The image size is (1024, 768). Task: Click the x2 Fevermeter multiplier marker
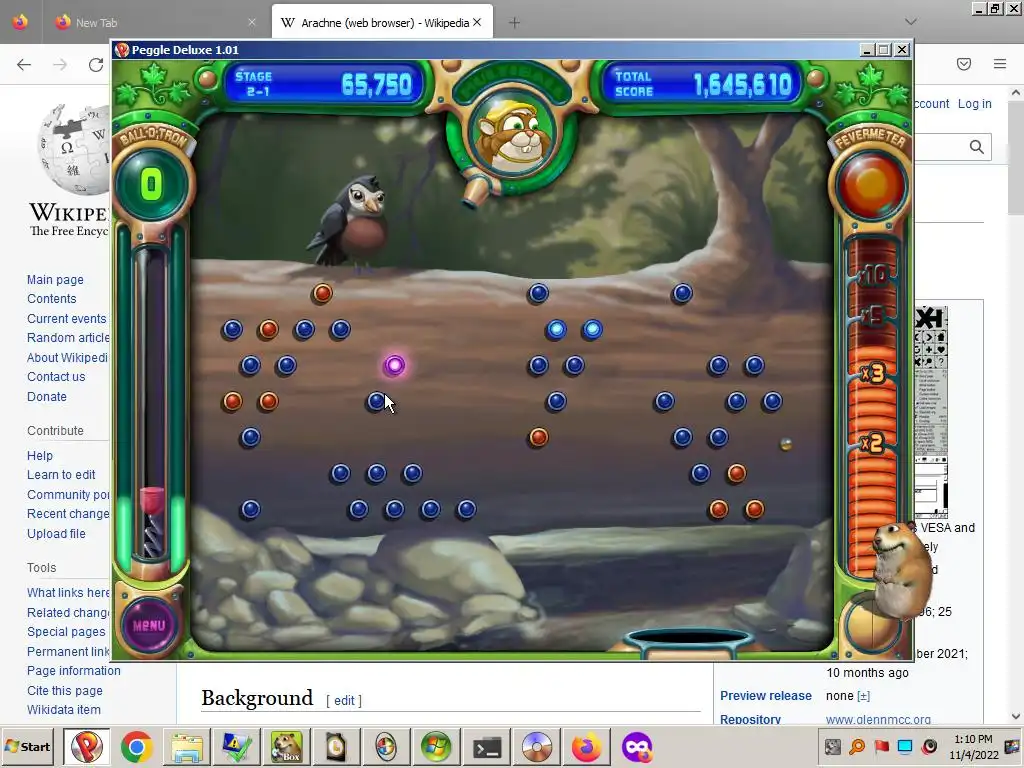click(872, 443)
